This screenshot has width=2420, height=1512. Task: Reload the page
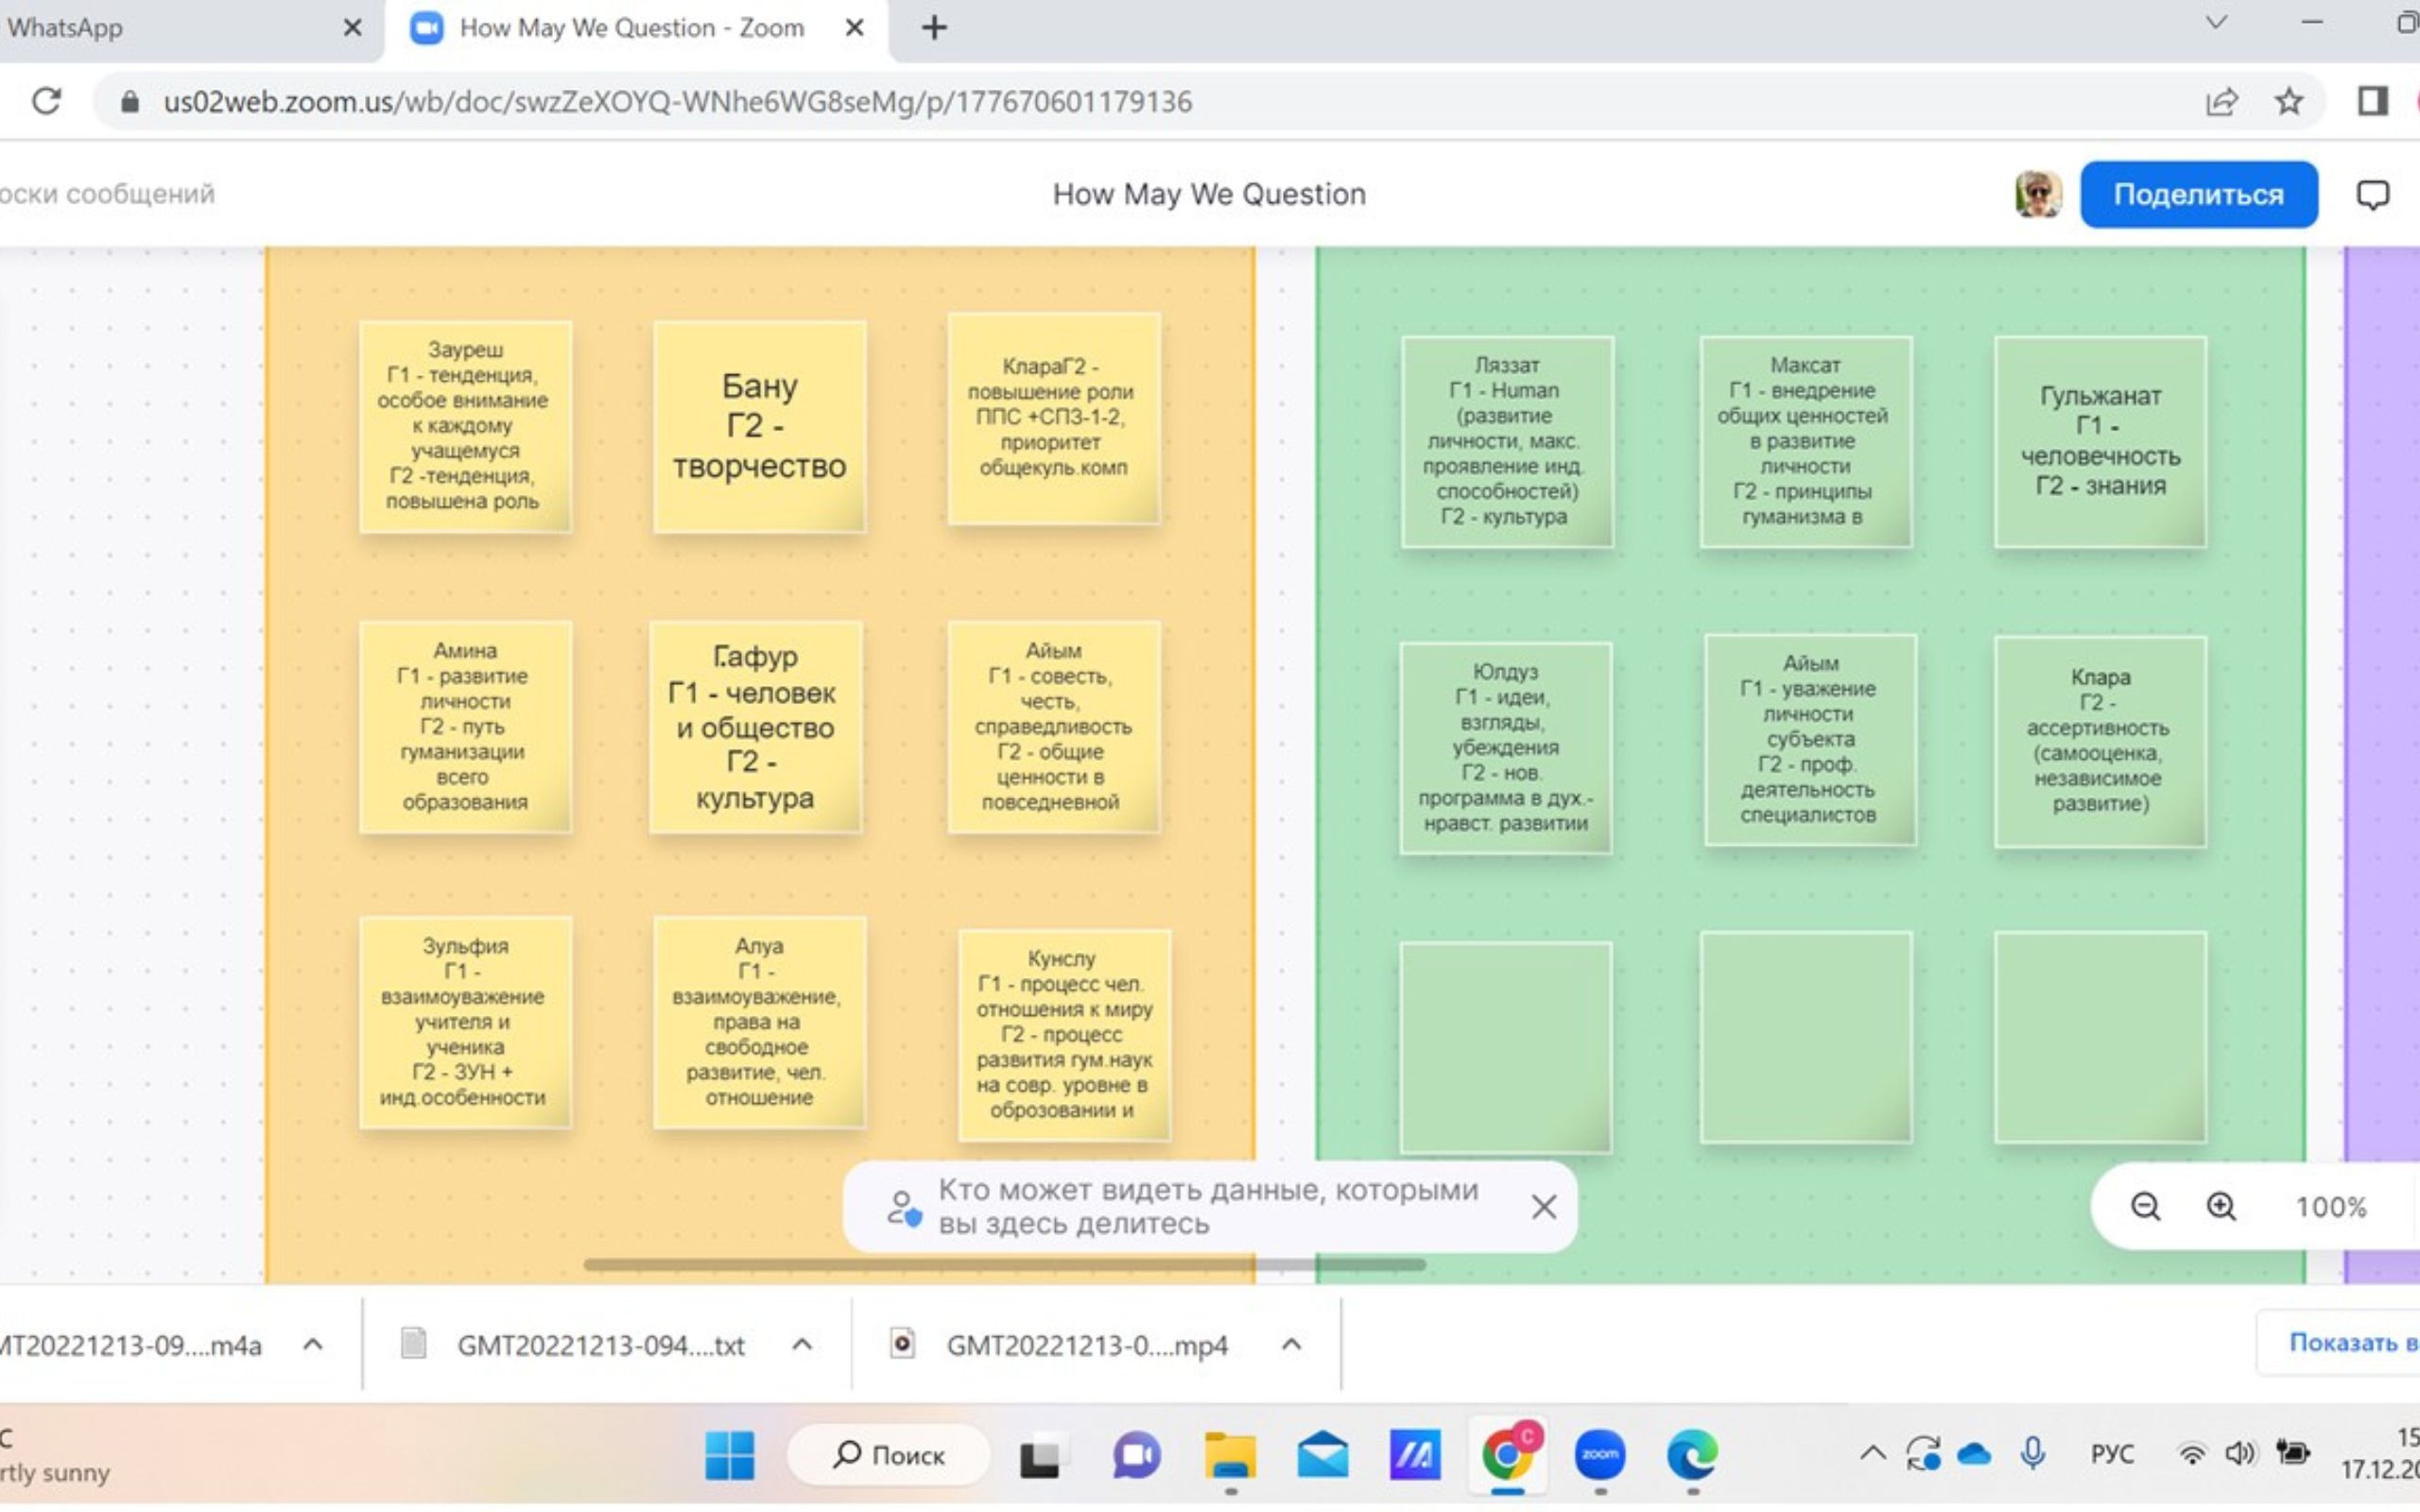47,101
